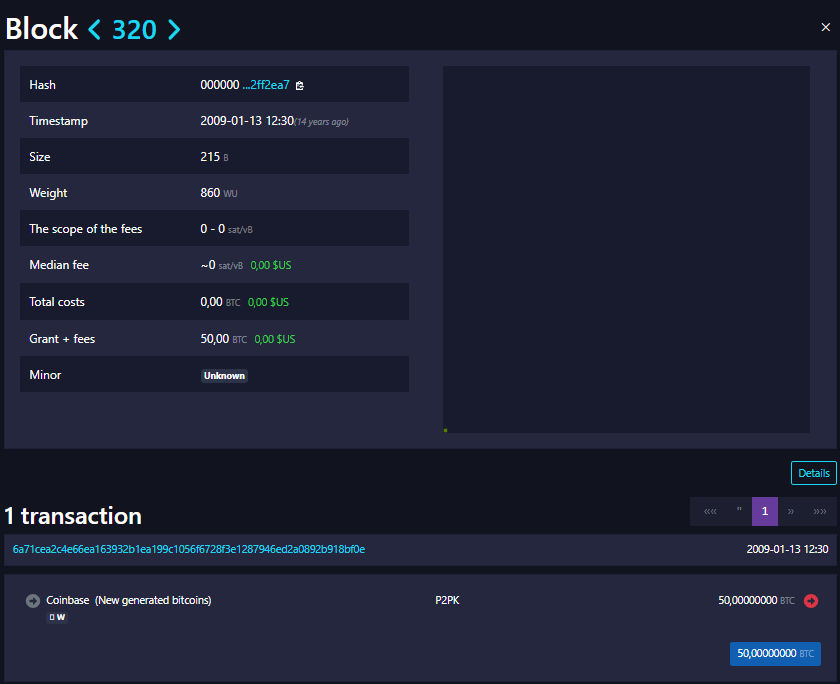This screenshot has width=840, height=684.
Task: Open the block hash ...2ff2ea7 link
Action: pyautogui.click(x=266, y=85)
